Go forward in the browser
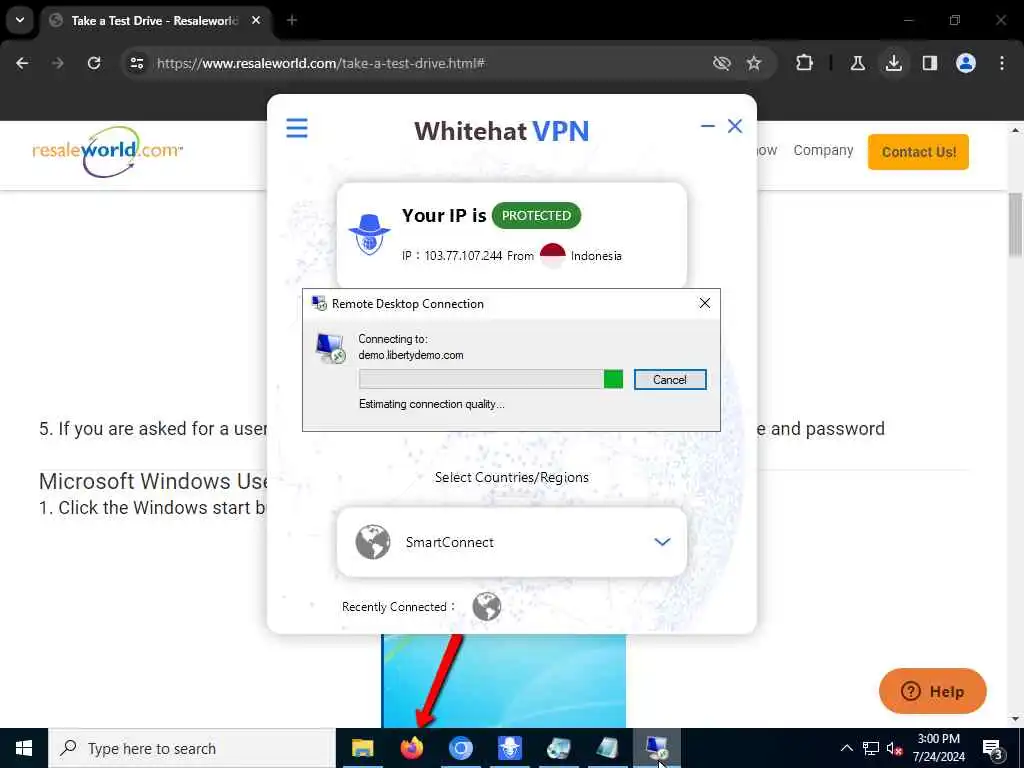The height and width of the screenshot is (768, 1024). pos(58,63)
